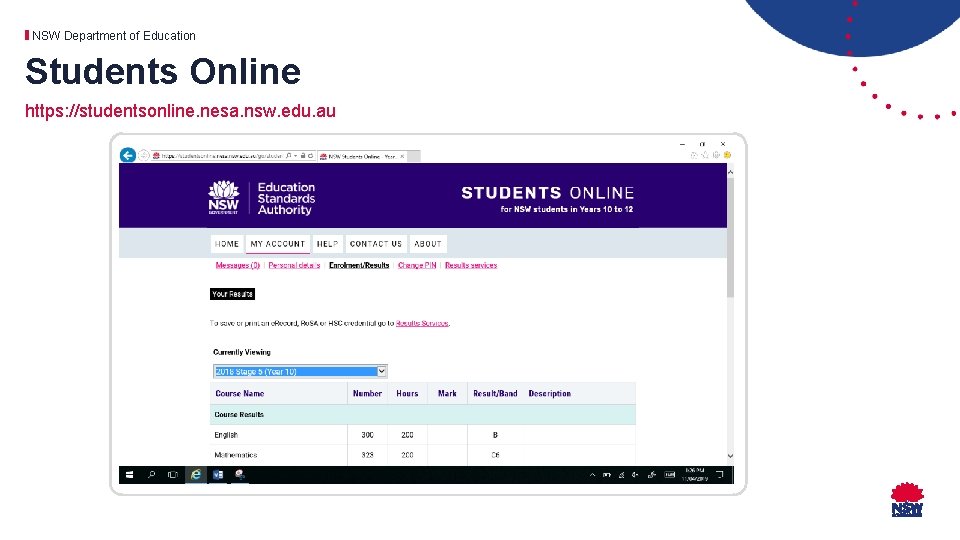
Task: Click the taskbar search magnifier icon
Action: click(151, 474)
